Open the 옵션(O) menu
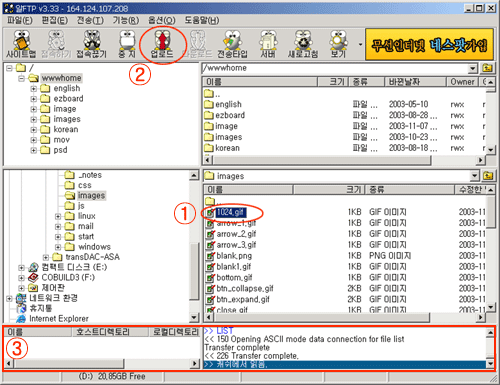 [x=162, y=20]
